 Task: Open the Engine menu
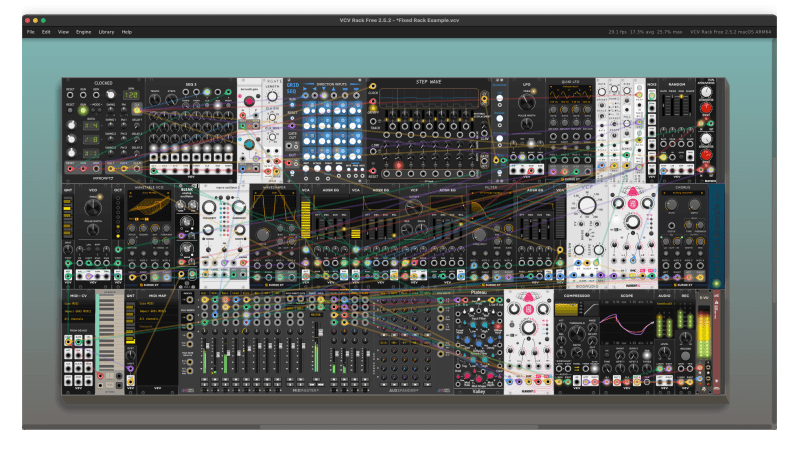coord(84,32)
